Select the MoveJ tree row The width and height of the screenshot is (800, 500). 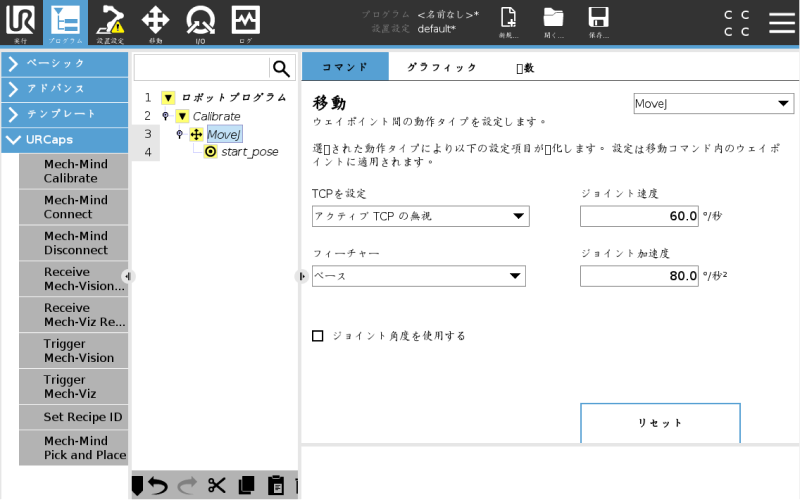point(224,135)
